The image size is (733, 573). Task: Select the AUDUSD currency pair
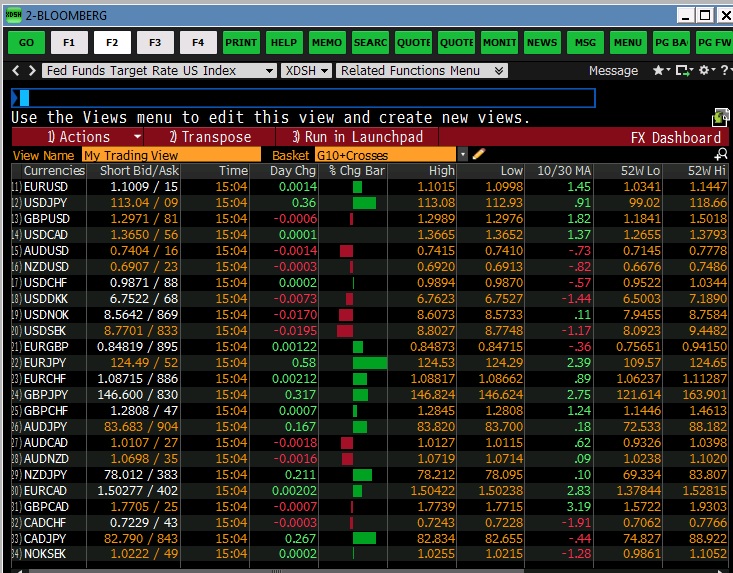pyautogui.click(x=46, y=251)
